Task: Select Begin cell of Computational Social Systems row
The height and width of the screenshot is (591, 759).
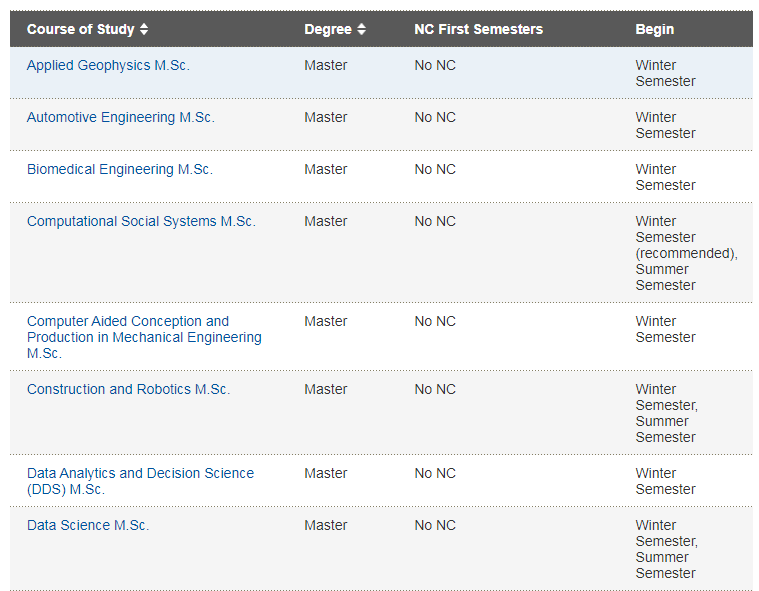Action: tap(686, 253)
